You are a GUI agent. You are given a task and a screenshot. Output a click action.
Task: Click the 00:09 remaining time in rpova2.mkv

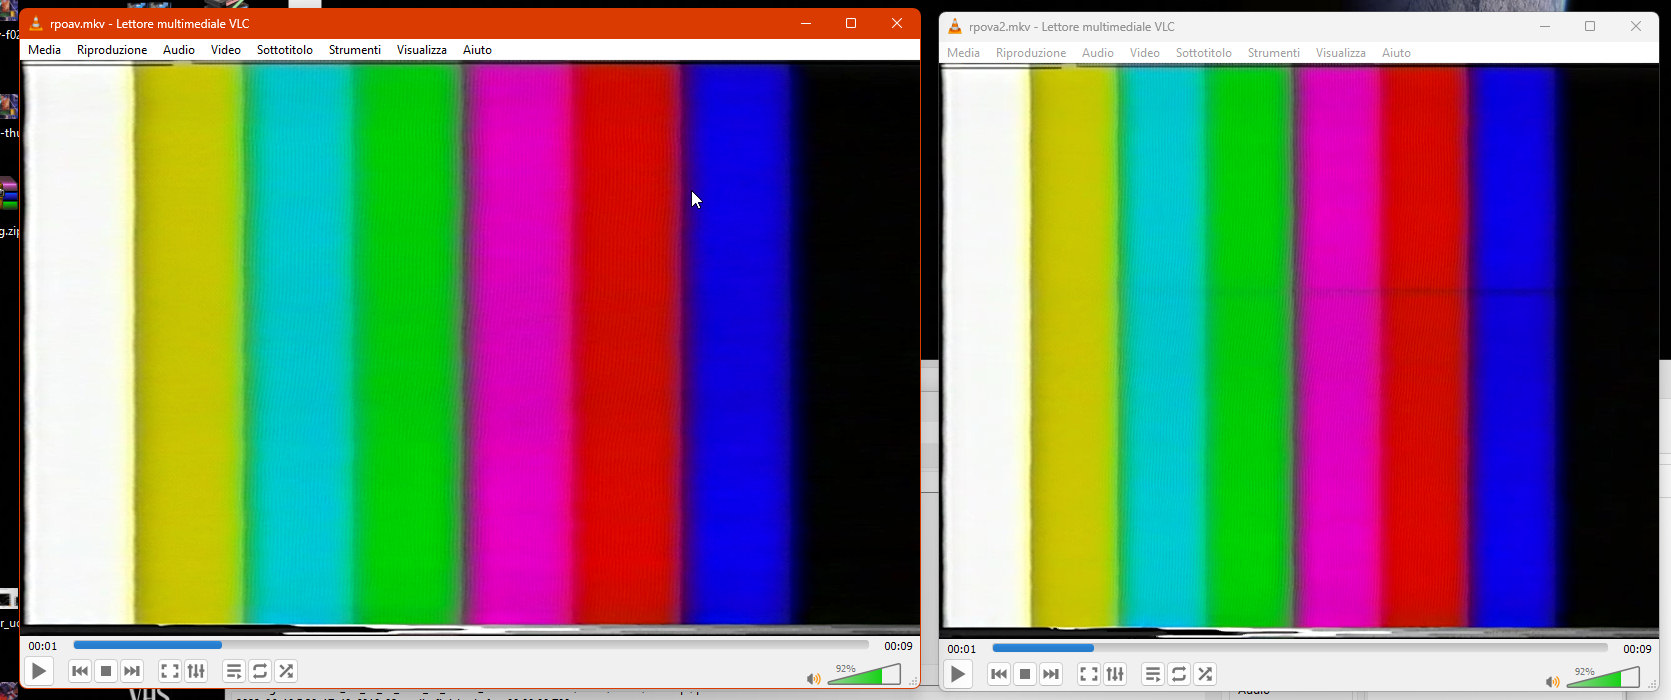tap(1637, 649)
